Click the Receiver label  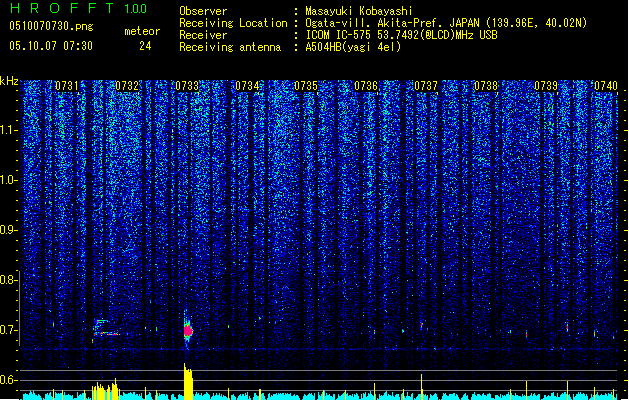(x=203, y=35)
